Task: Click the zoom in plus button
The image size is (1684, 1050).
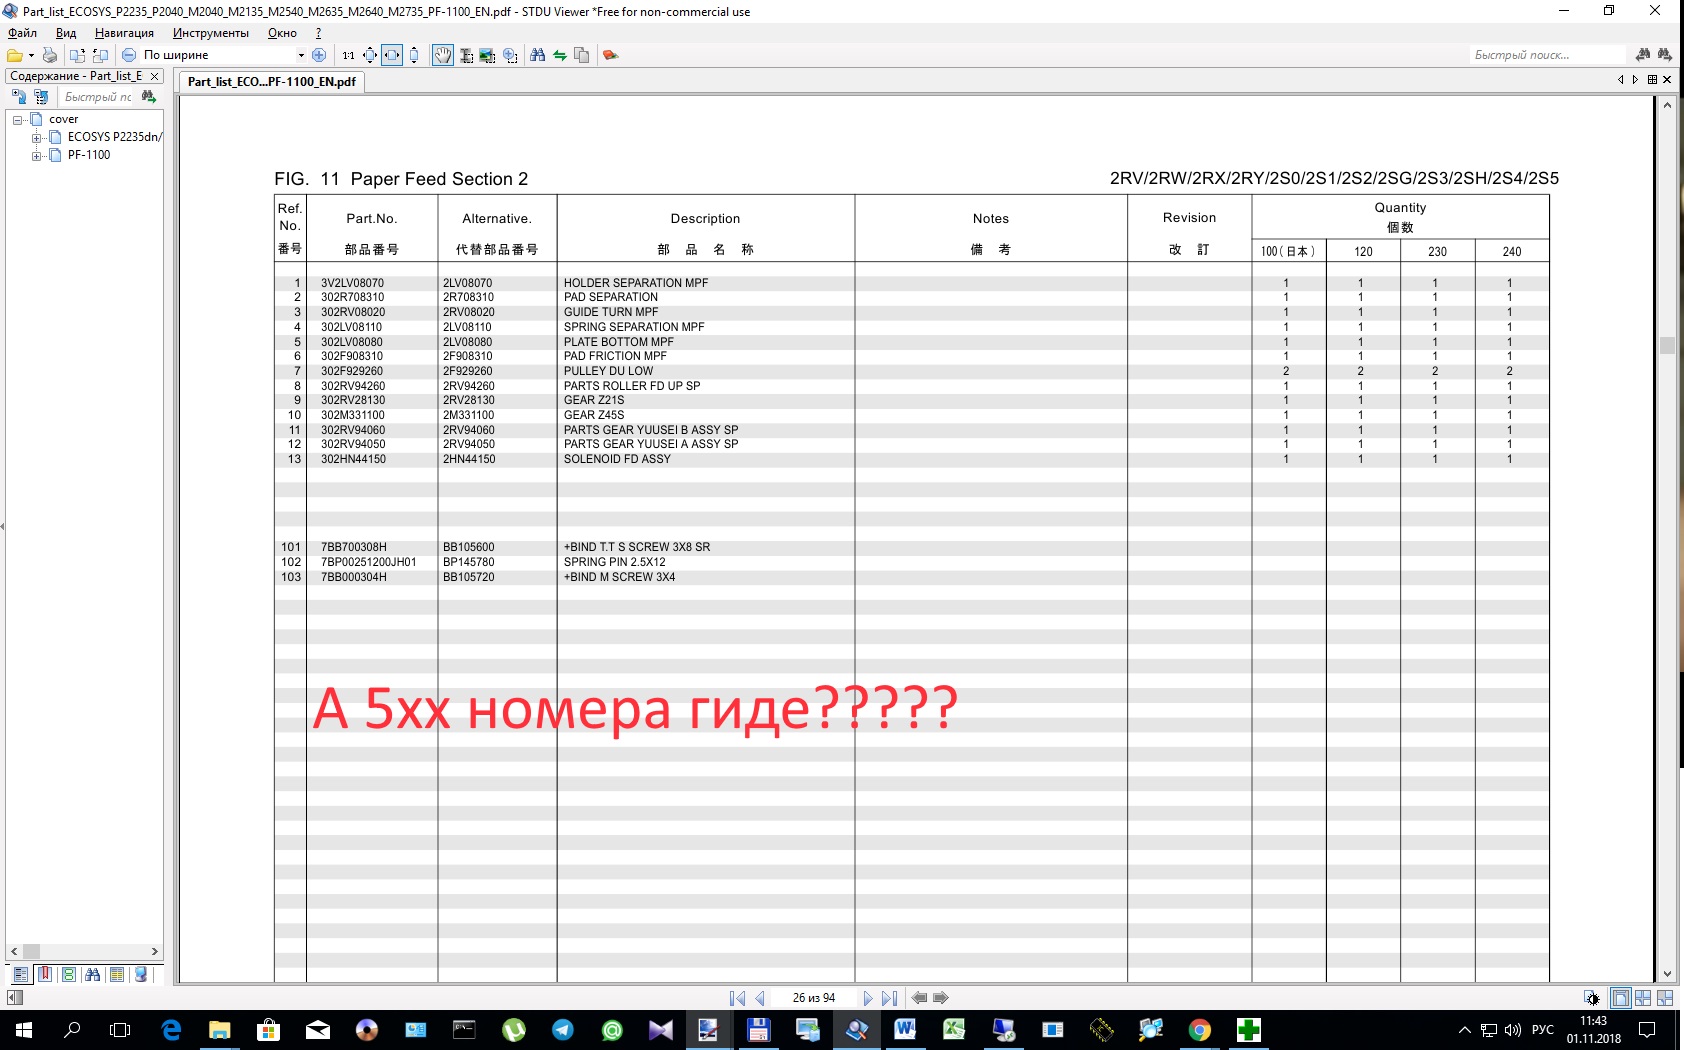Action: pyautogui.click(x=319, y=55)
